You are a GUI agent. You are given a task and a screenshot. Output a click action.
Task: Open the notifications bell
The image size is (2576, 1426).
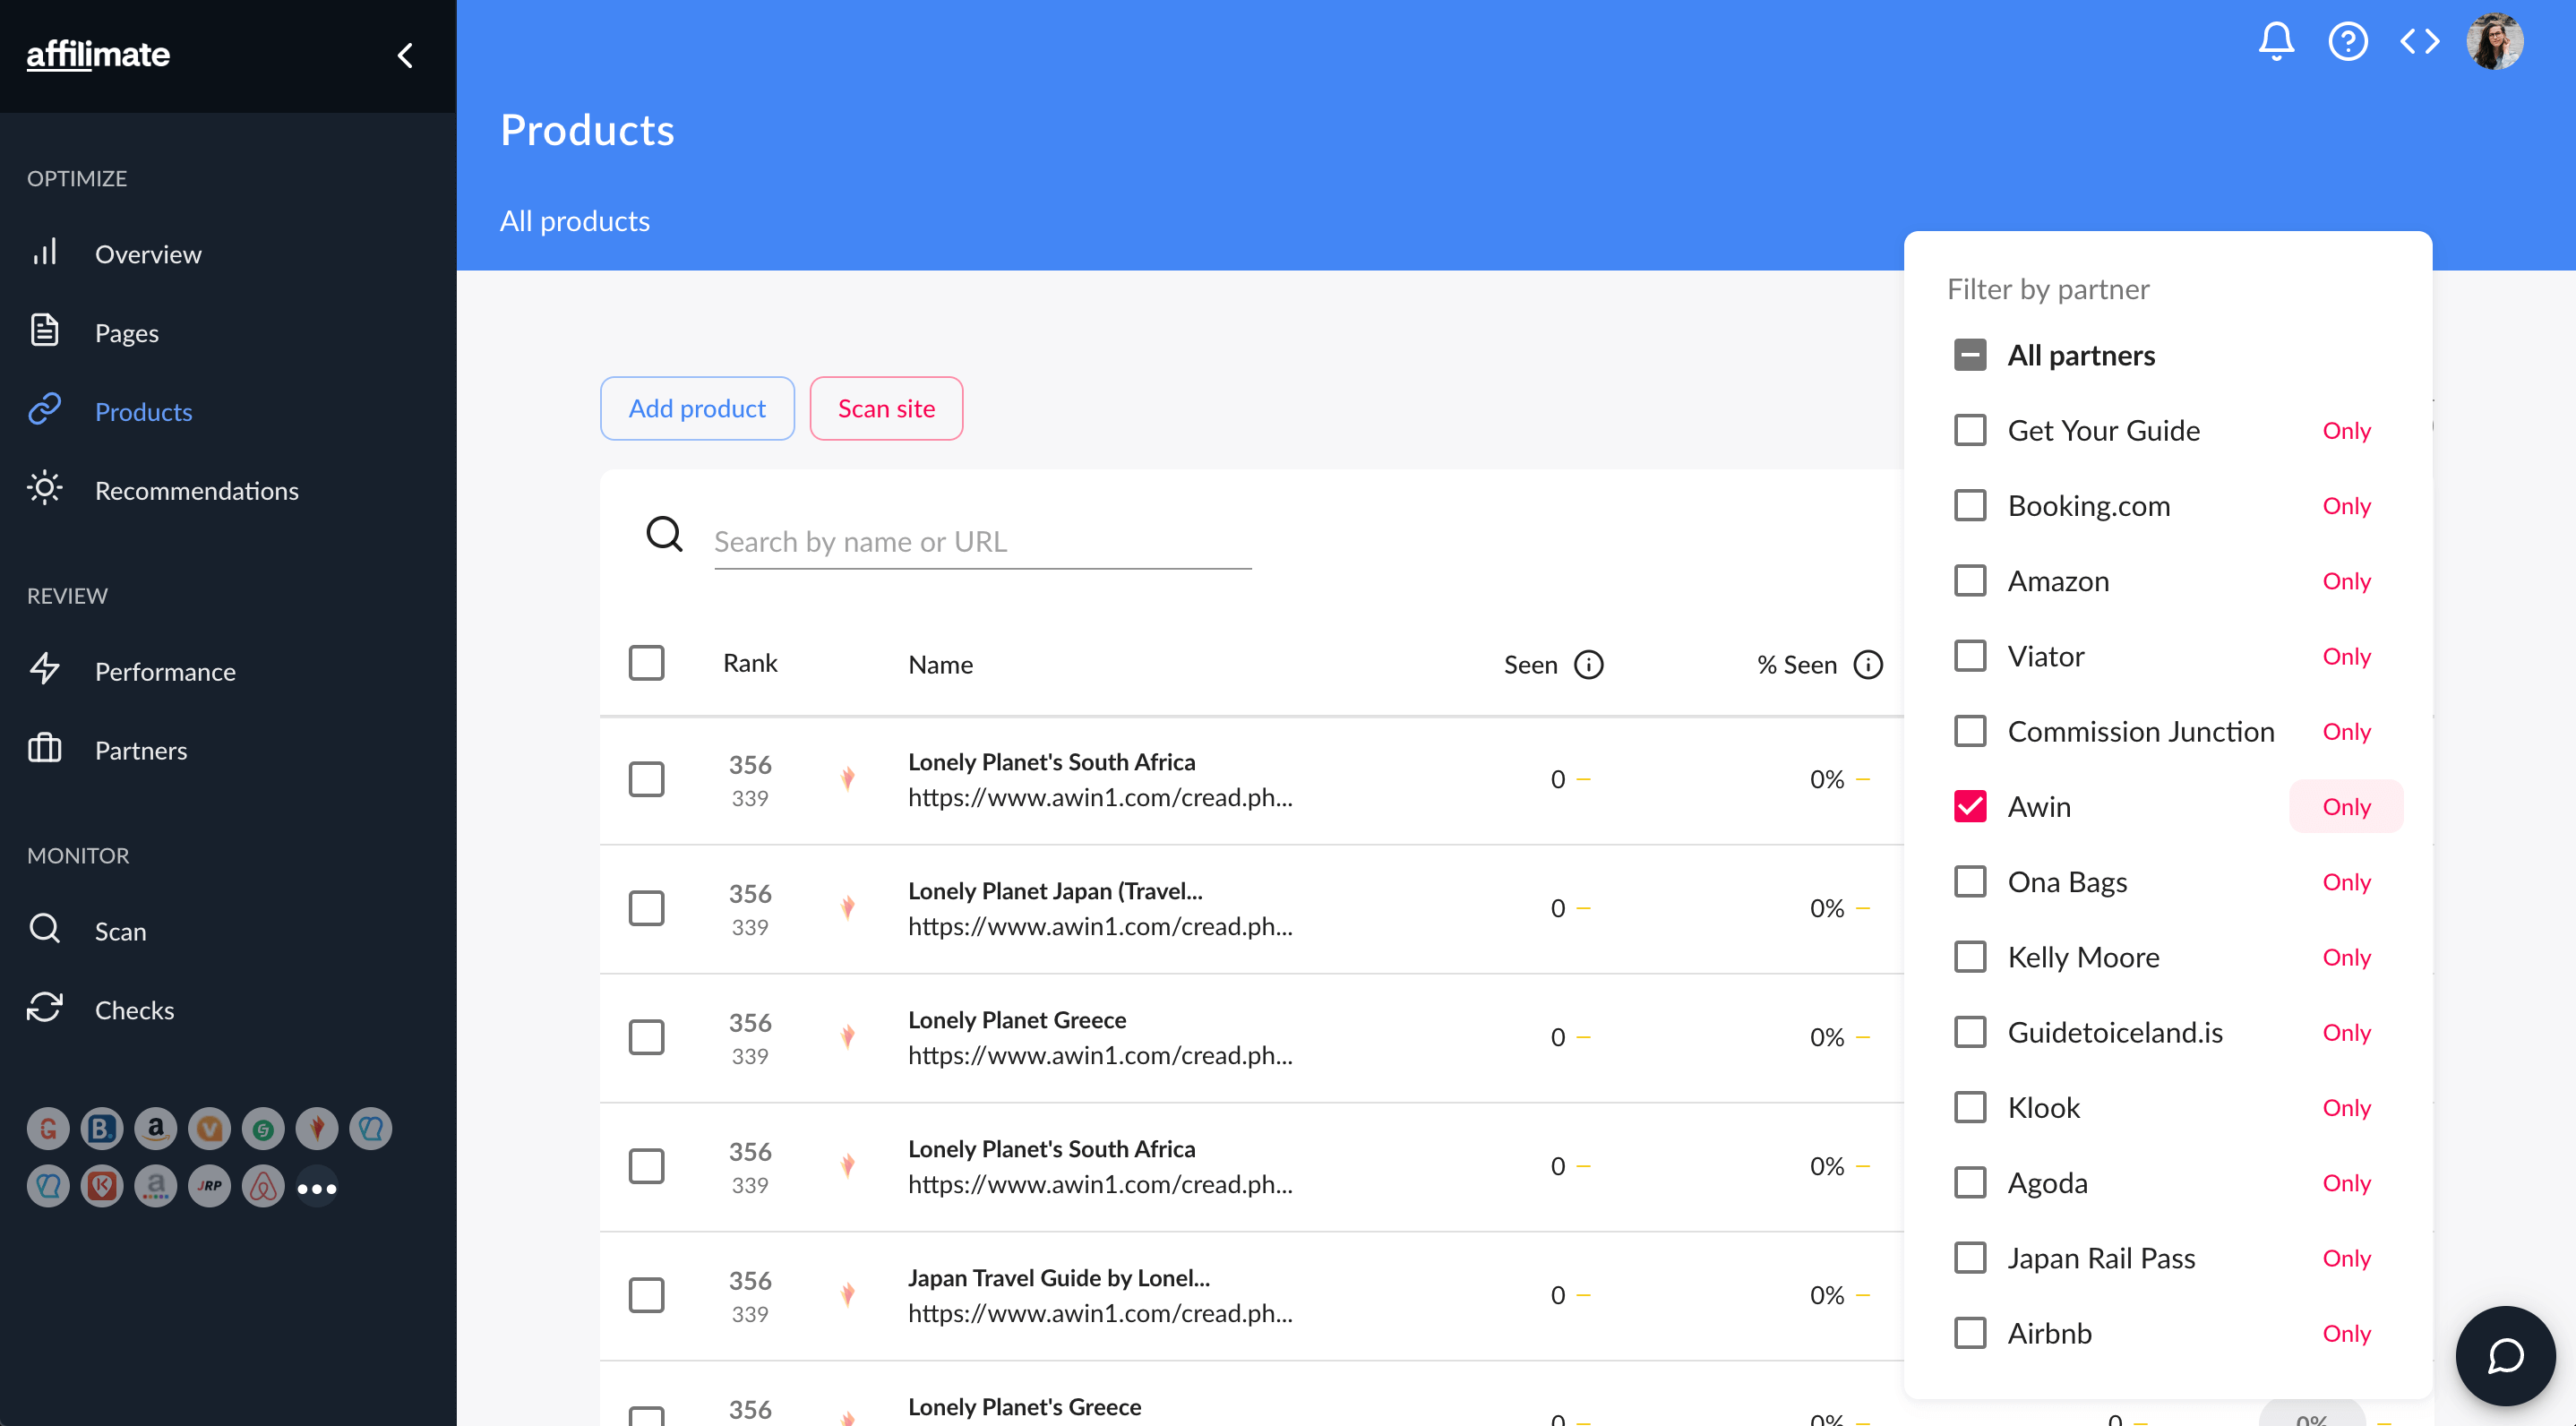2276,41
